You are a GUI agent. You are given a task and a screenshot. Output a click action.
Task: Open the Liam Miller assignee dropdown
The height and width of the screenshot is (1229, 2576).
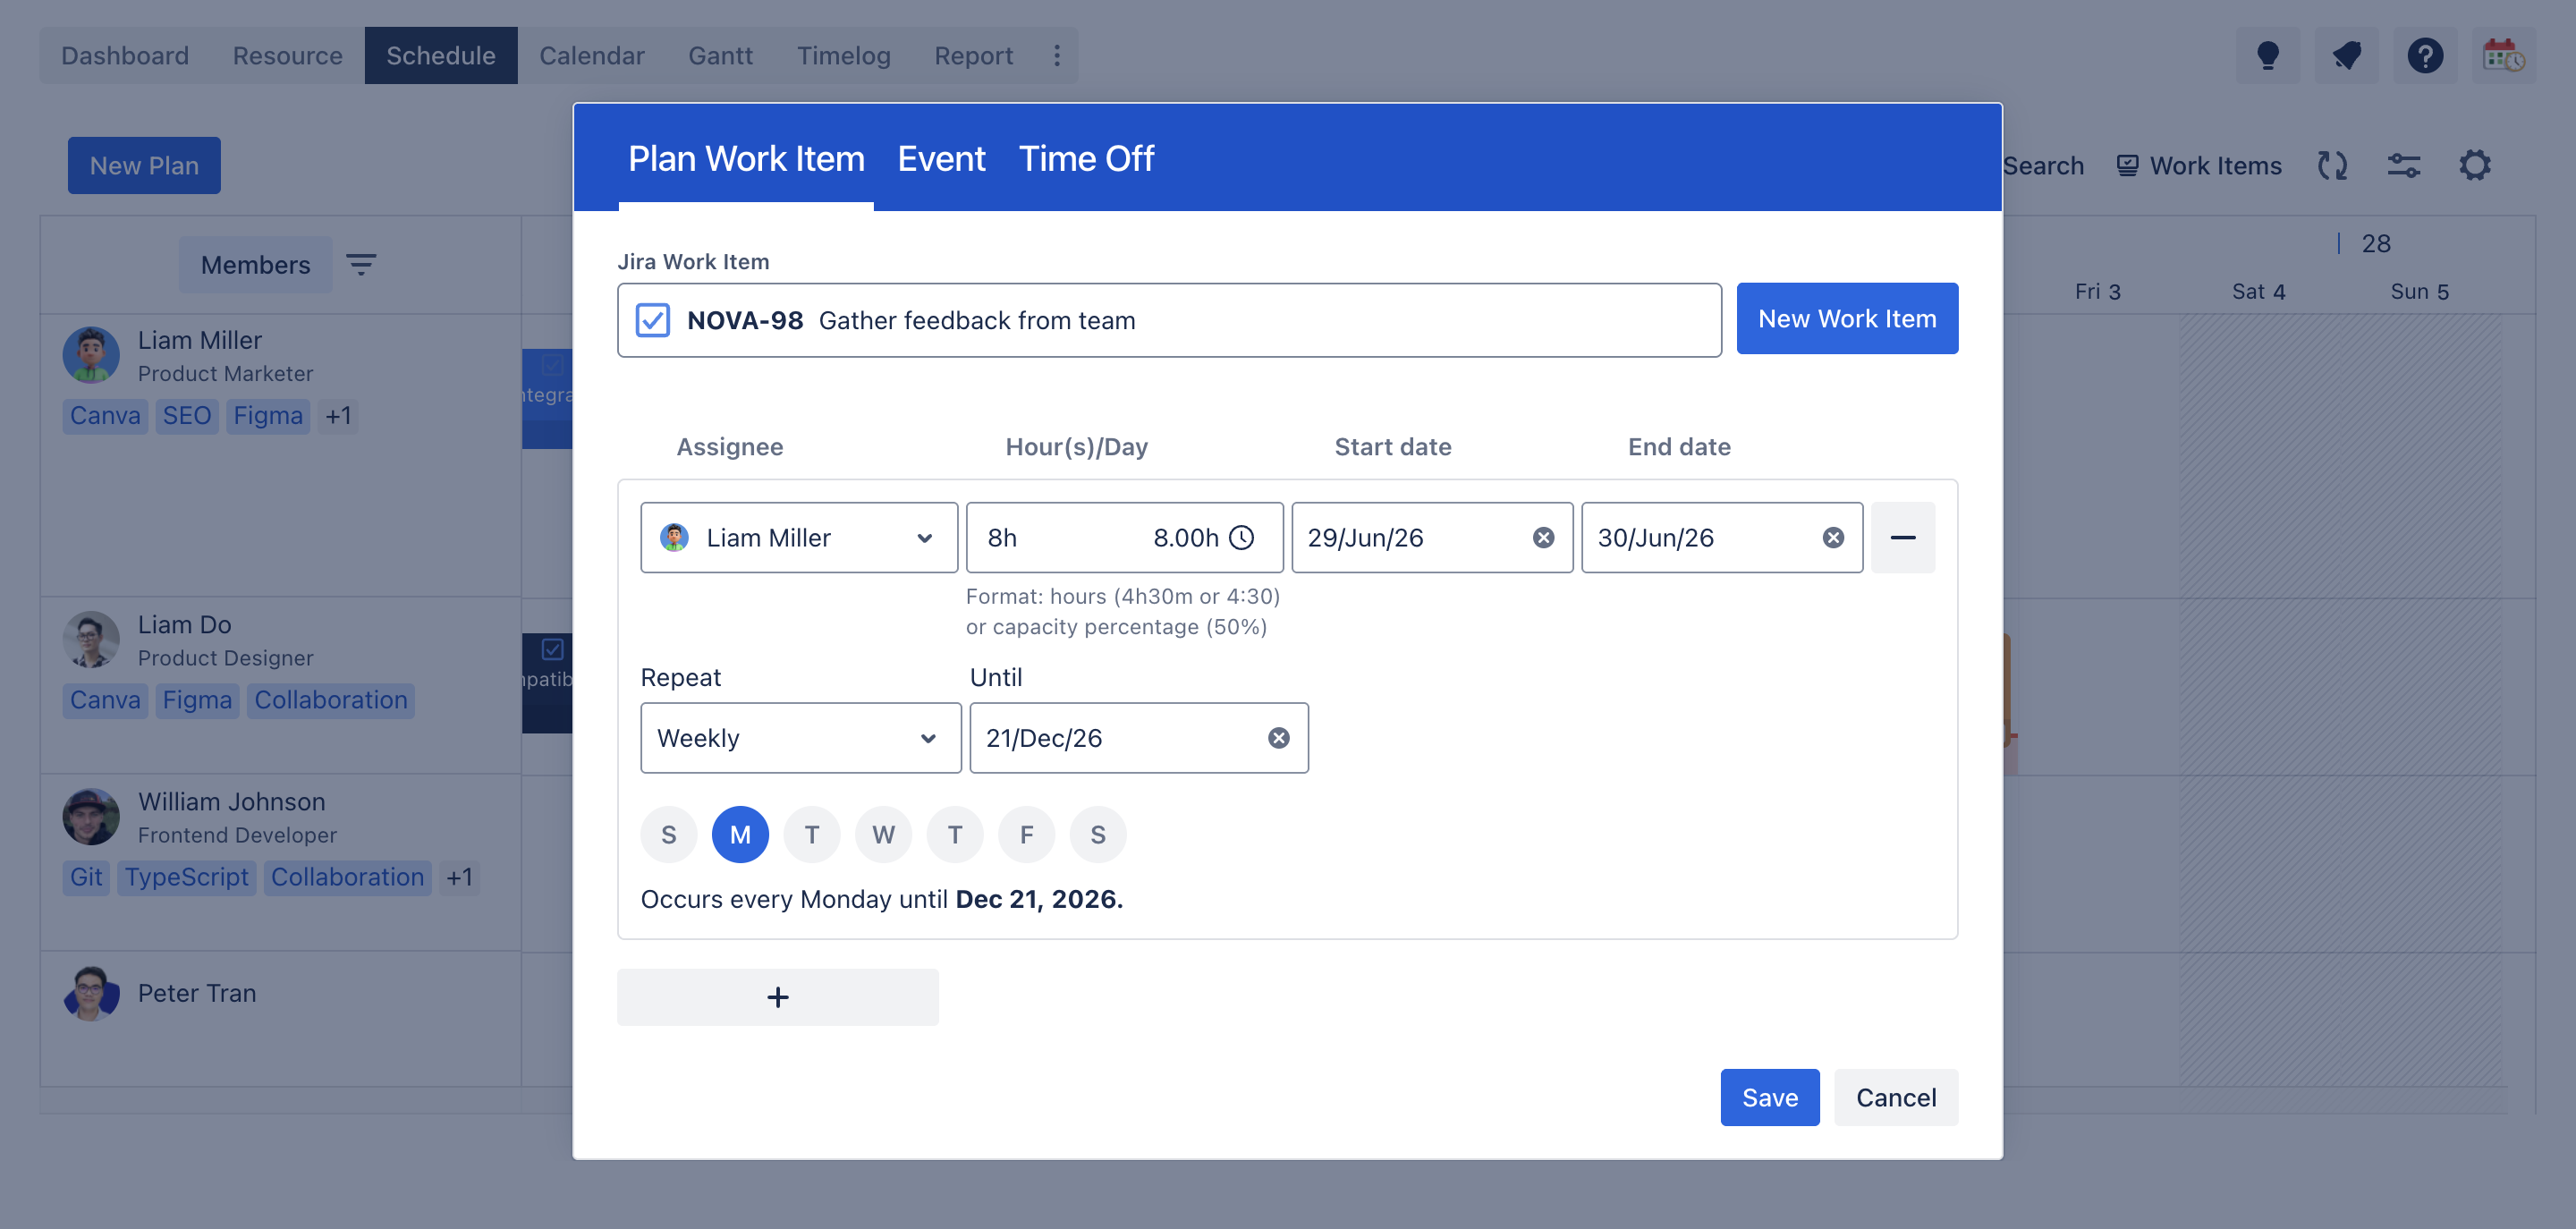799,538
